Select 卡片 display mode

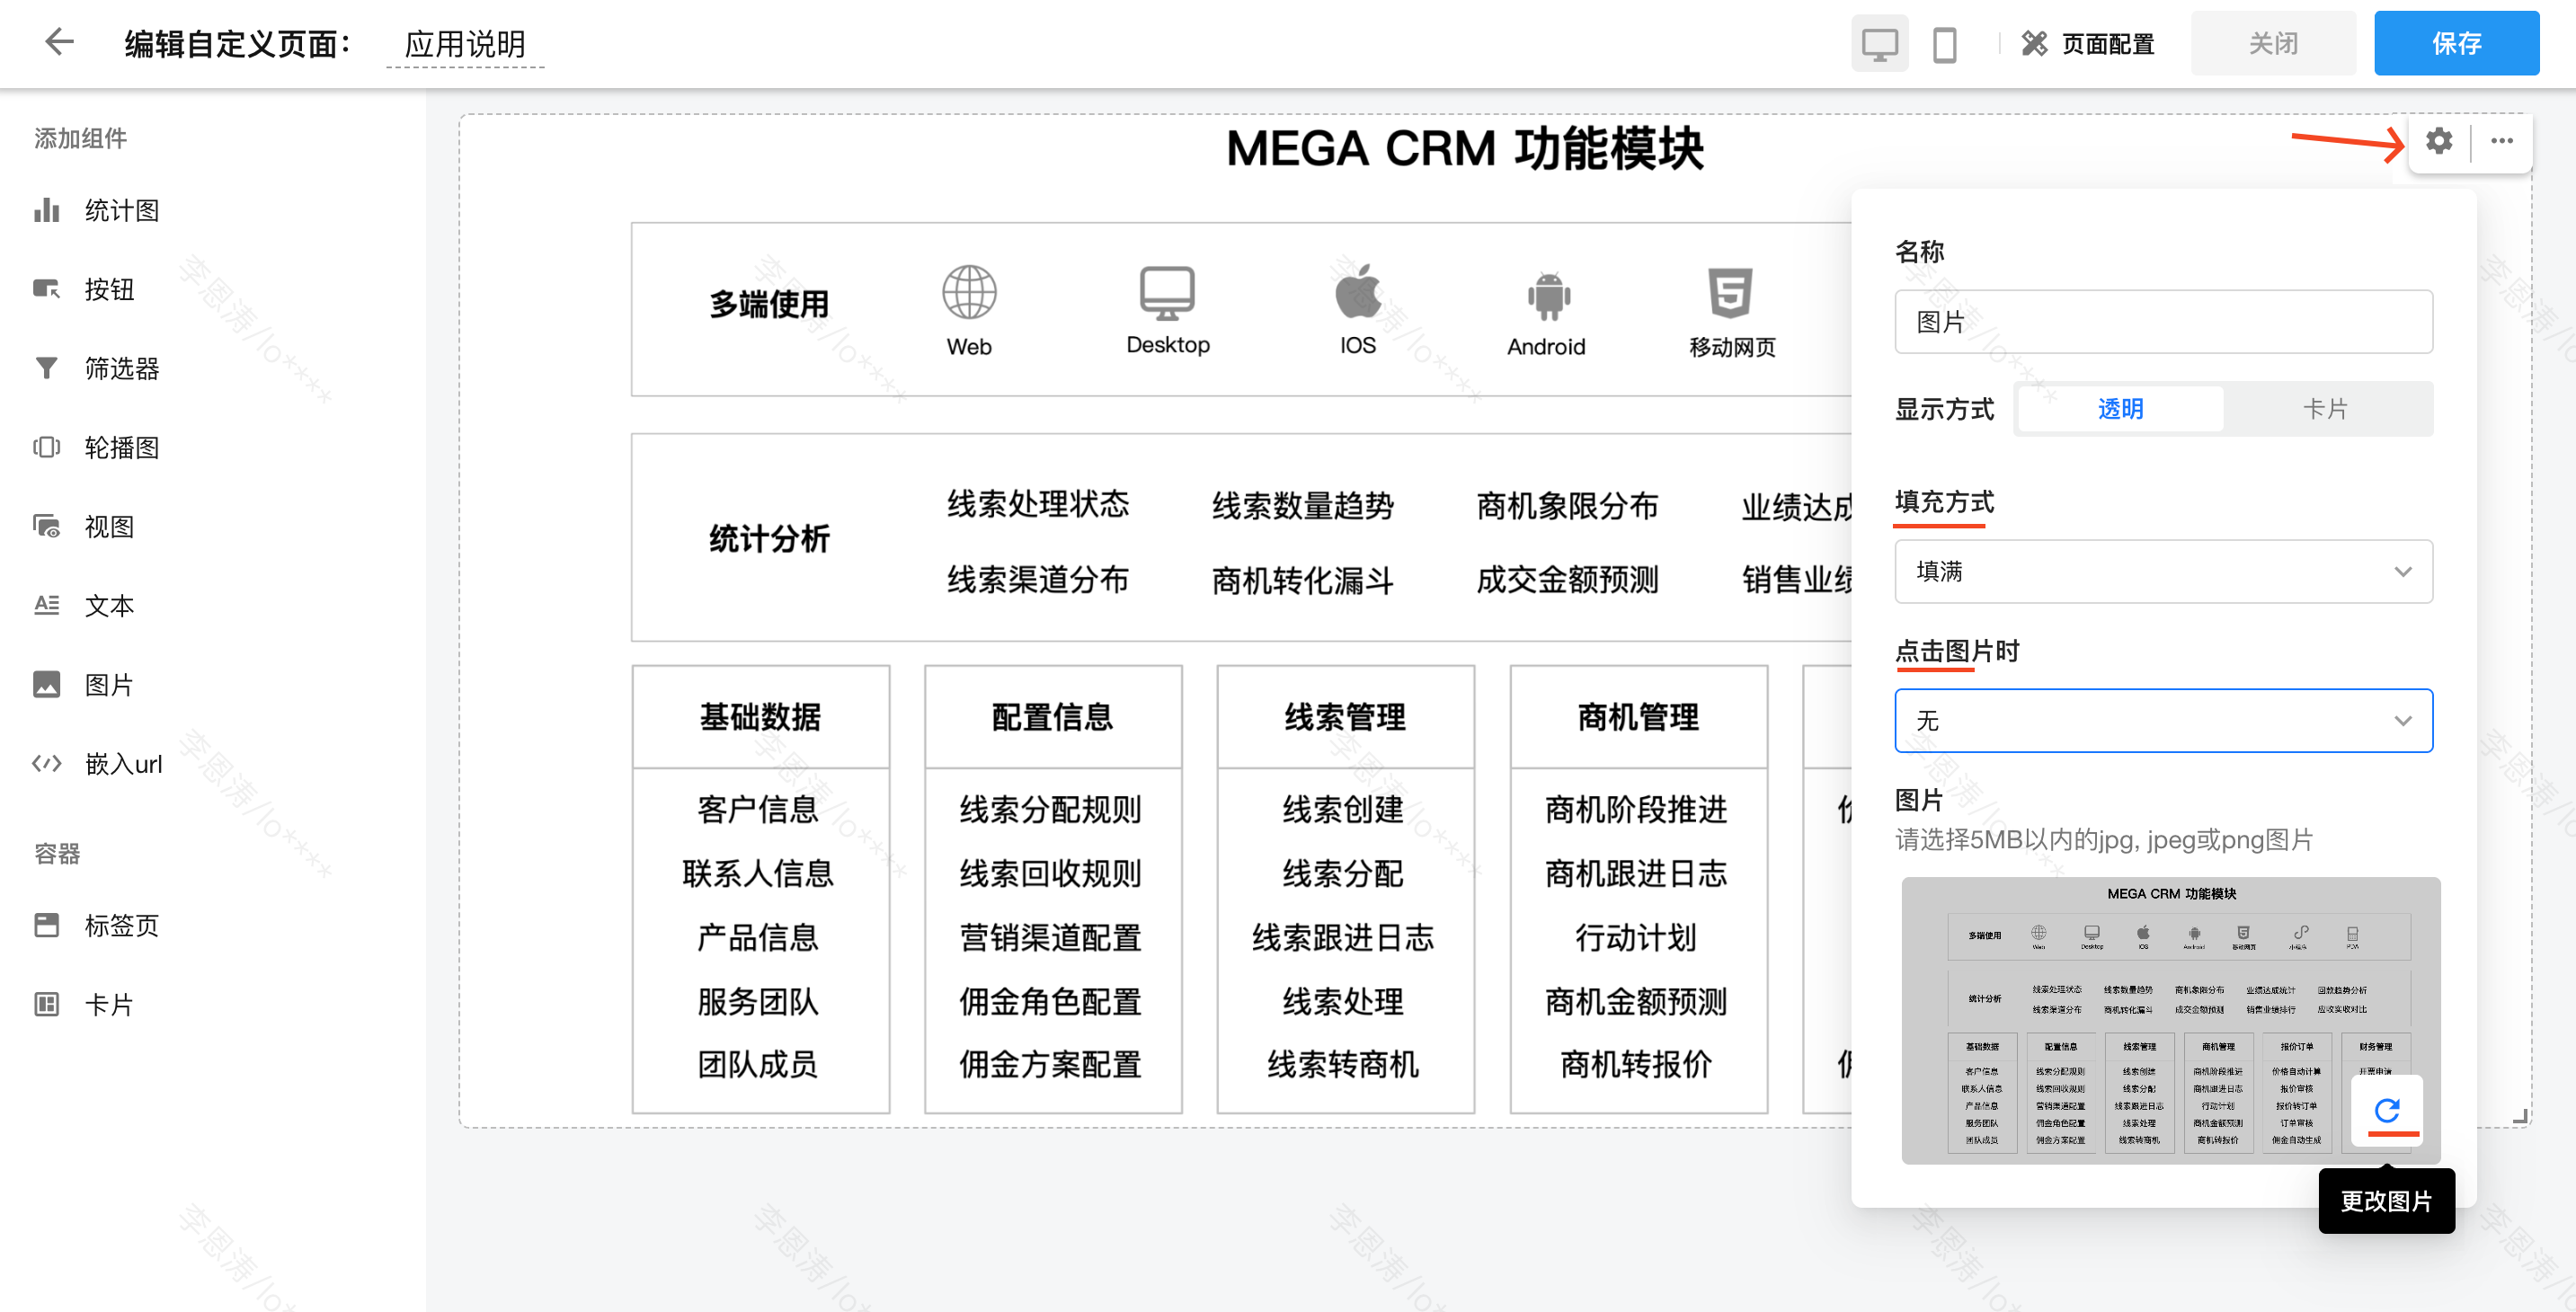(2325, 409)
